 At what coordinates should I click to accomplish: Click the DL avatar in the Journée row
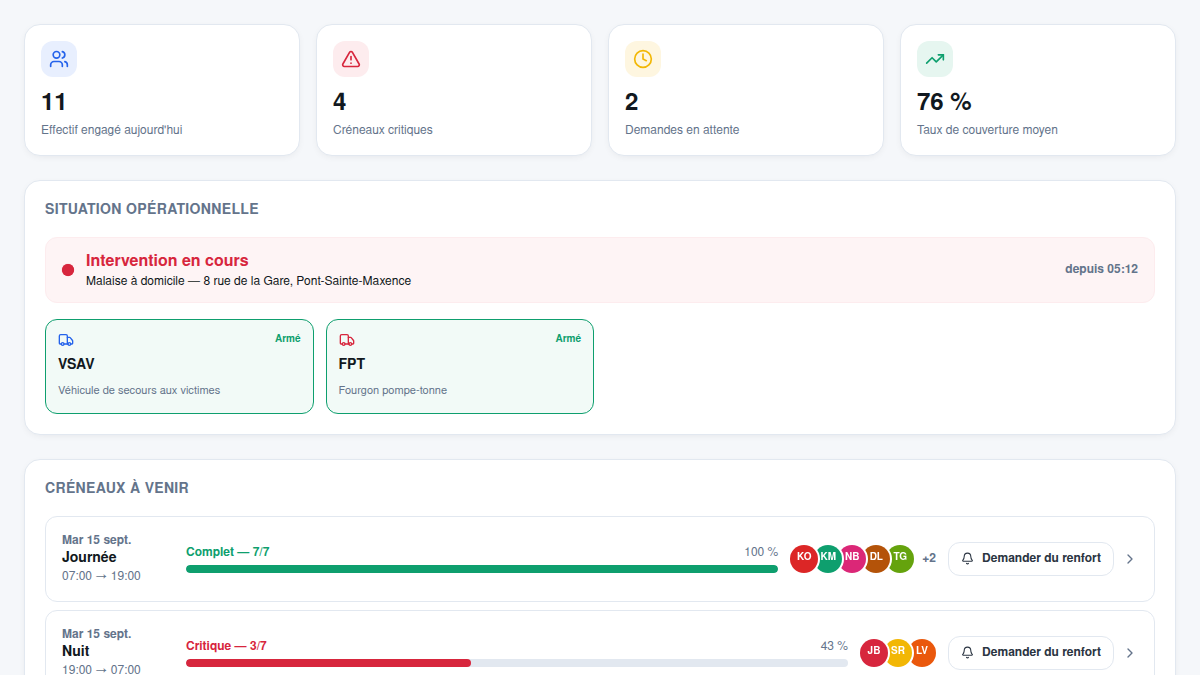[876, 558]
